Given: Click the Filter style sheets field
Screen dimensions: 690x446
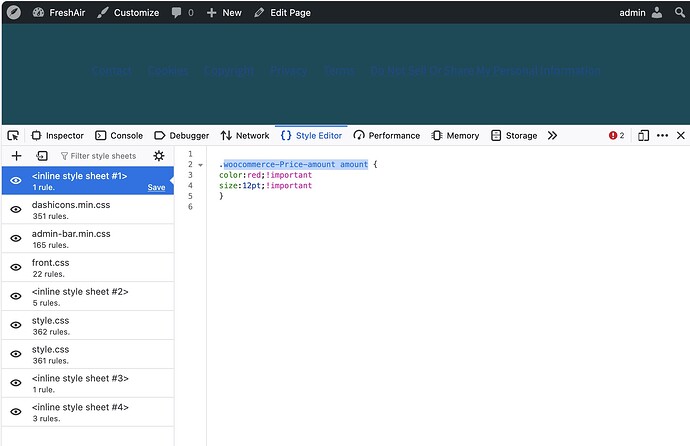Looking at the screenshot, I should tap(99, 156).
